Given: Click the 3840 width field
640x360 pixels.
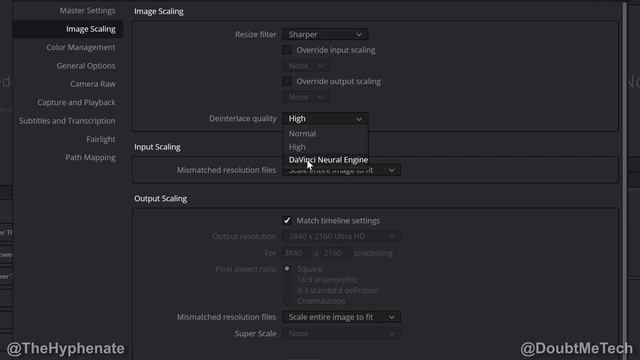Looking at the screenshot, I should pos(296,253).
